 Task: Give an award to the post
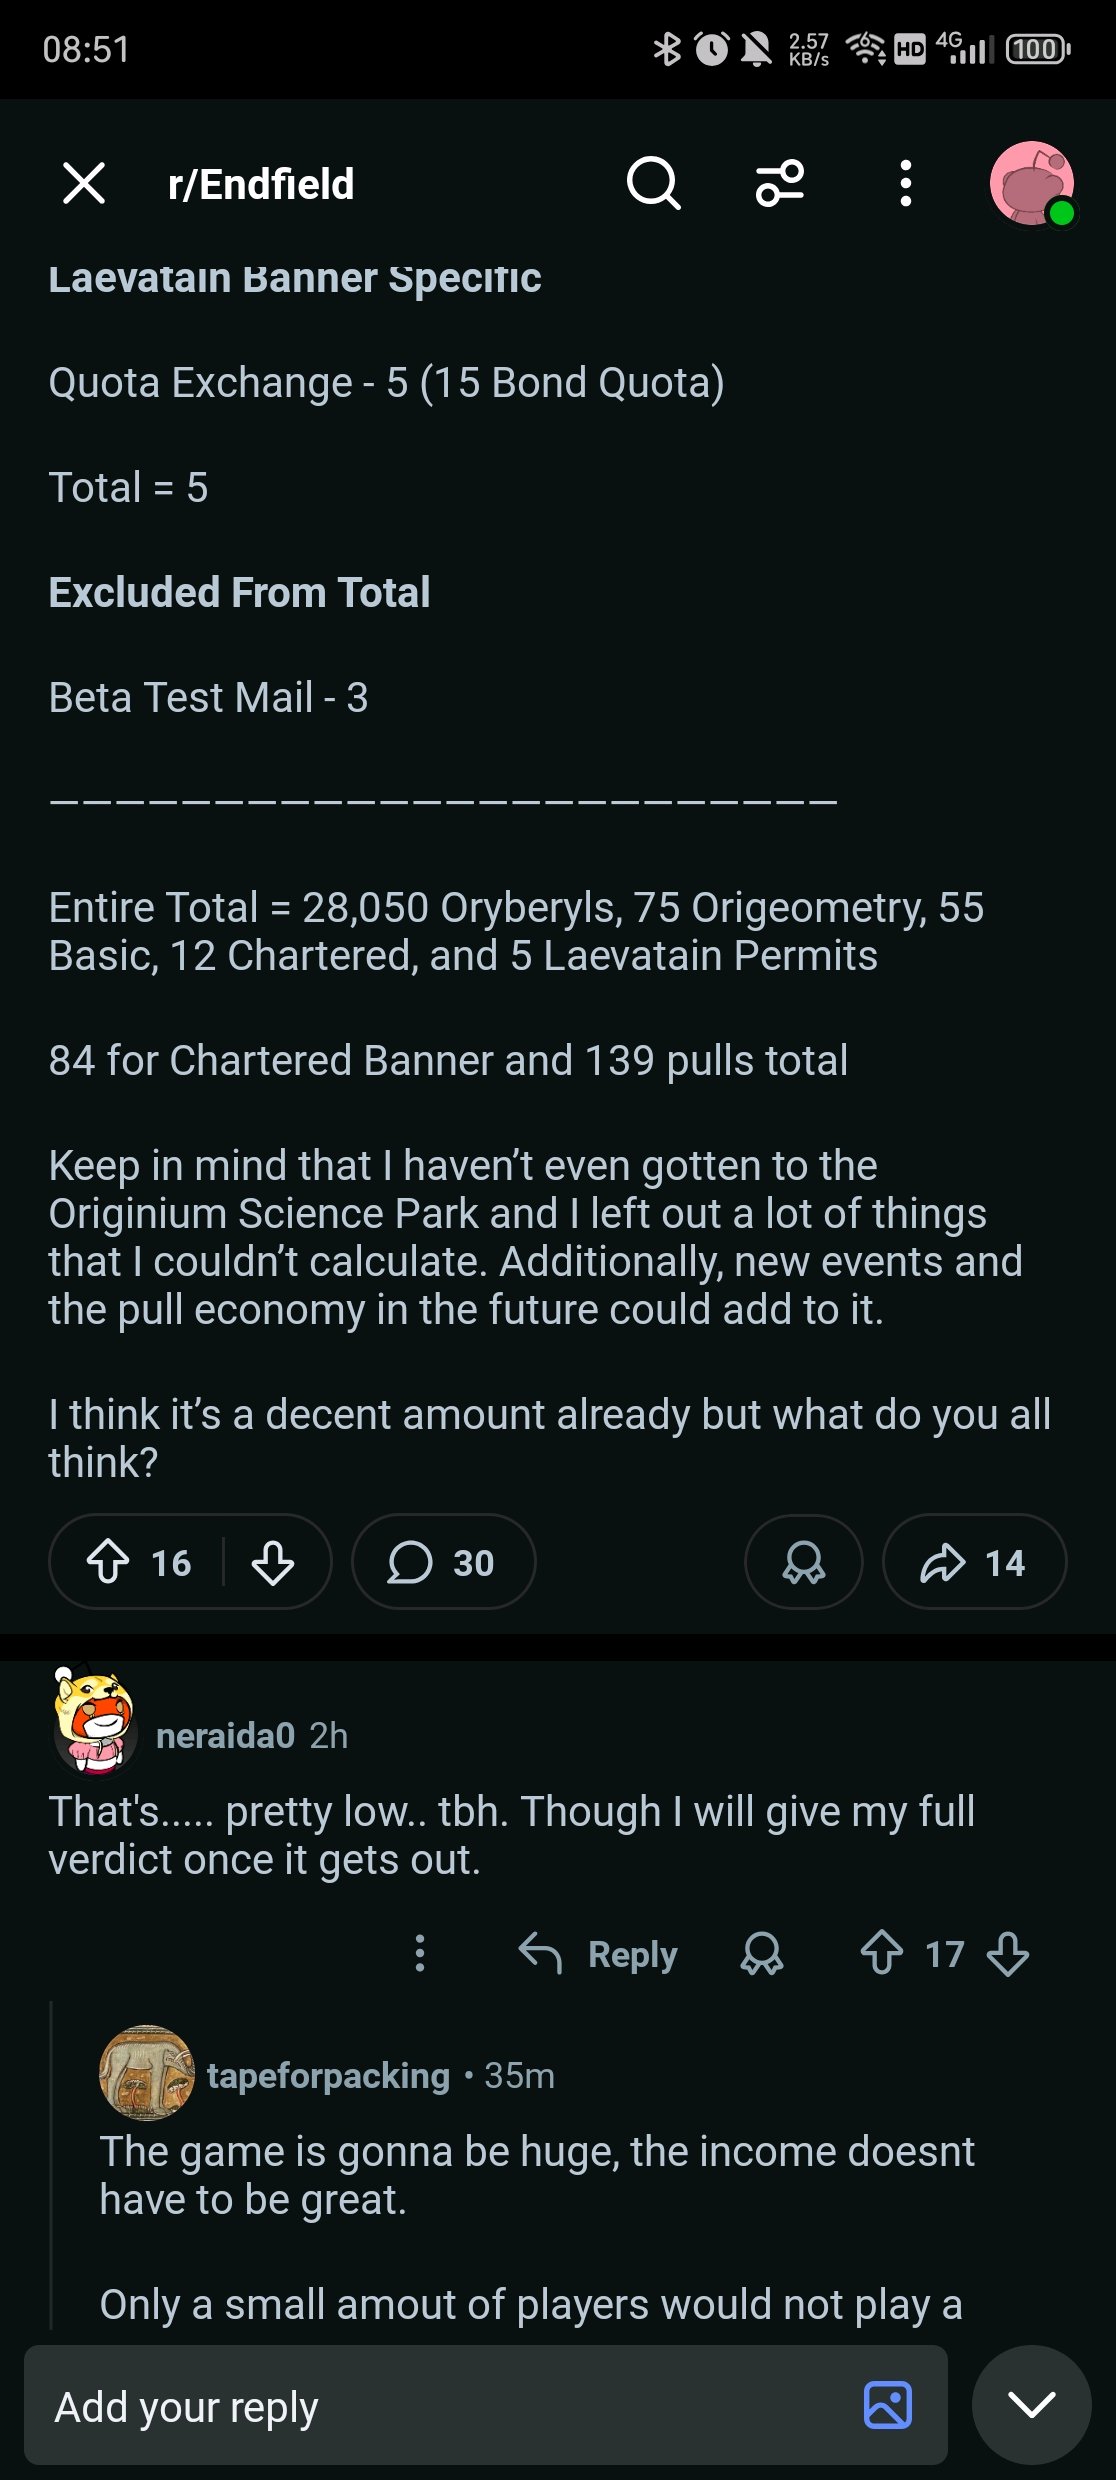[804, 1562]
